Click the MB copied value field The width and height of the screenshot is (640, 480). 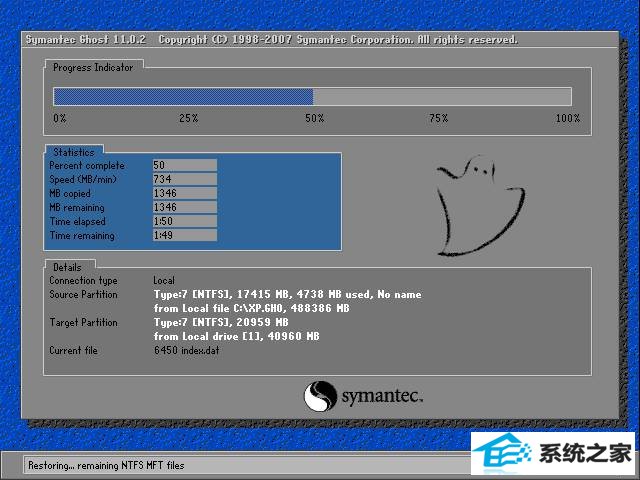pyautogui.click(x=184, y=193)
